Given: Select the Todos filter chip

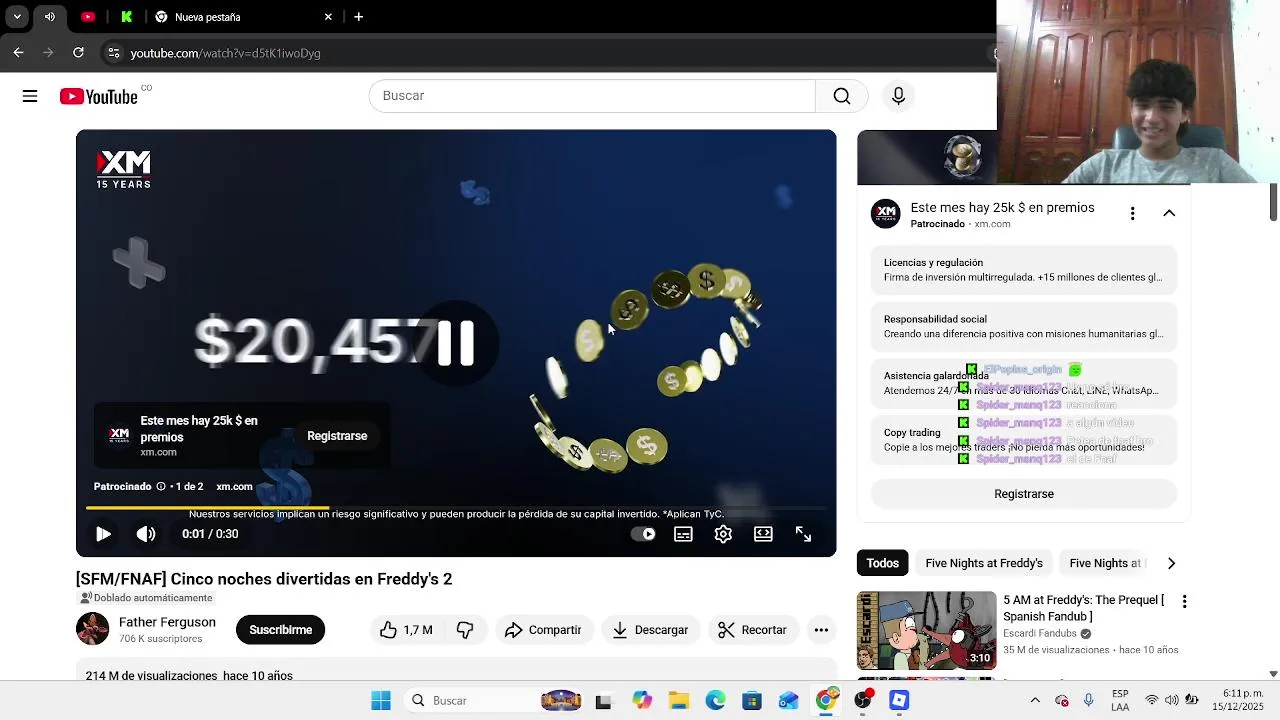Looking at the screenshot, I should coord(883,563).
